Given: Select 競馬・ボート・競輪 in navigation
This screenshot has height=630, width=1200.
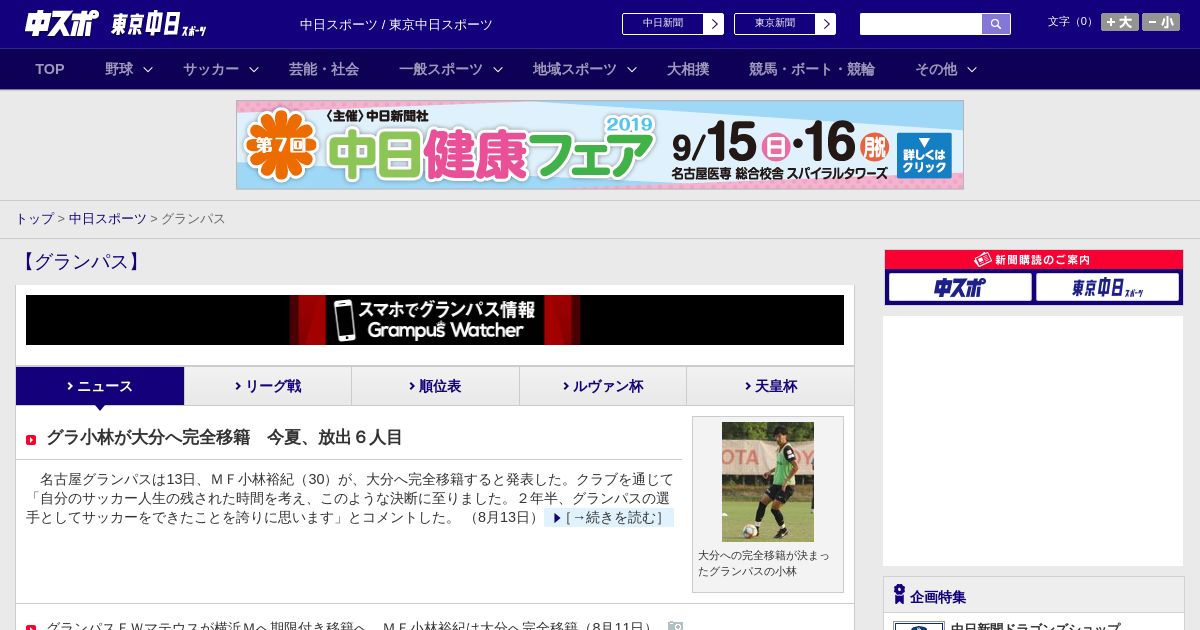Looking at the screenshot, I should click(x=812, y=69).
